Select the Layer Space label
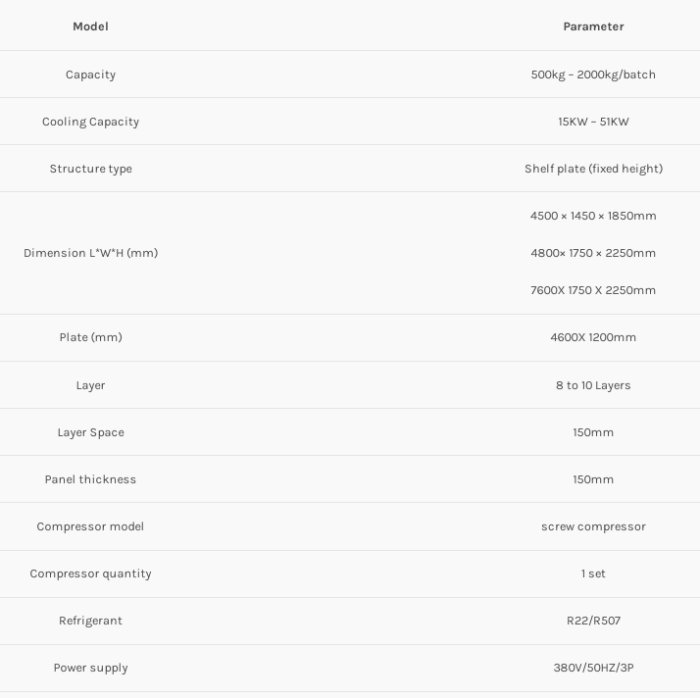700x698 pixels. tap(90, 433)
